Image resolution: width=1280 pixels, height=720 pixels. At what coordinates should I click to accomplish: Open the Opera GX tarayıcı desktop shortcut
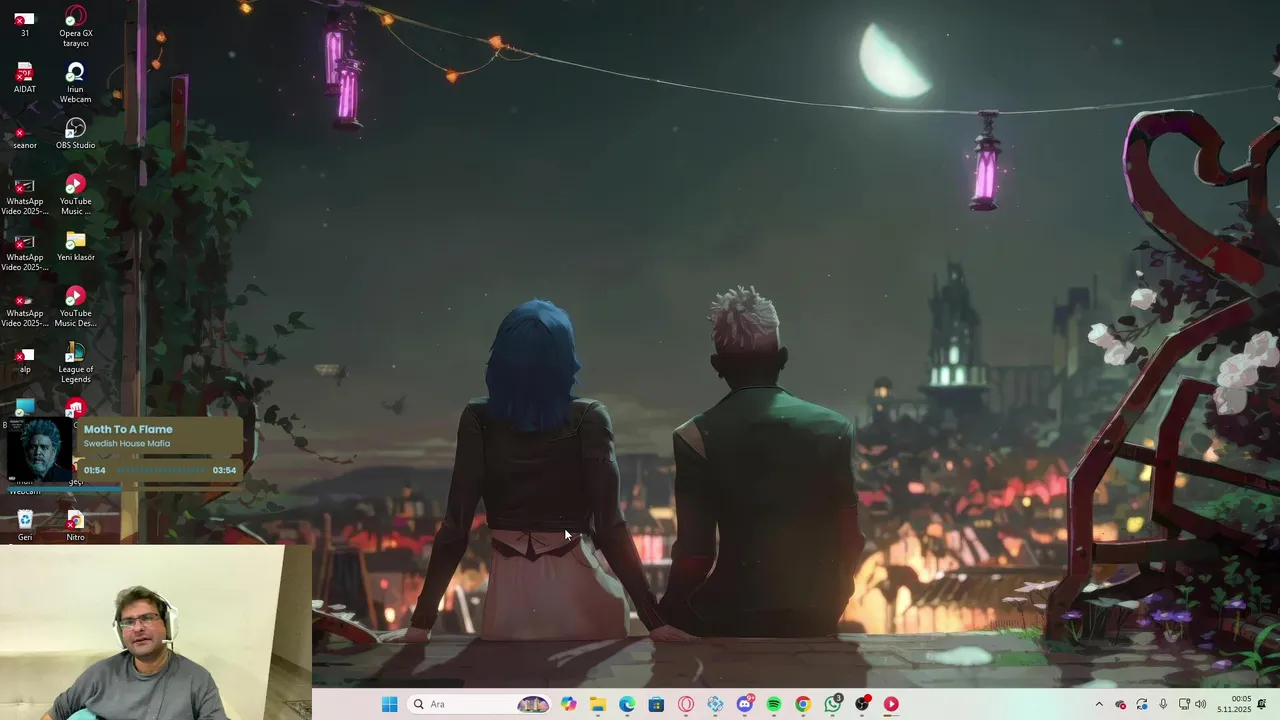point(75,26)
